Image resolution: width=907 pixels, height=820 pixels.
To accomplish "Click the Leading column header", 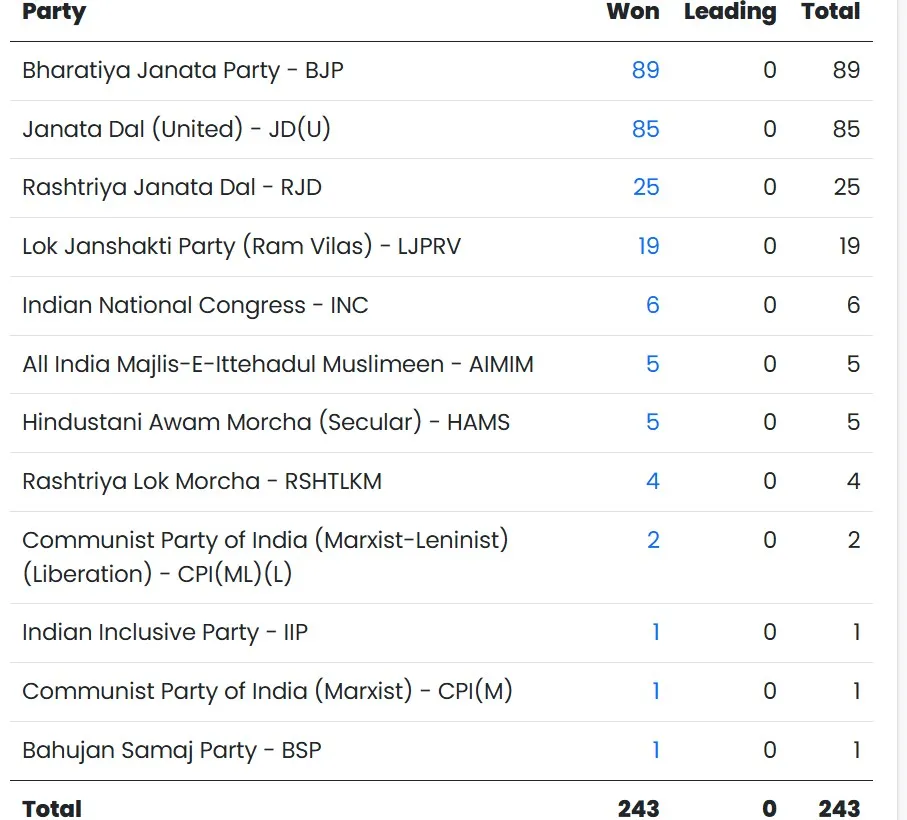I will point(729,12).
